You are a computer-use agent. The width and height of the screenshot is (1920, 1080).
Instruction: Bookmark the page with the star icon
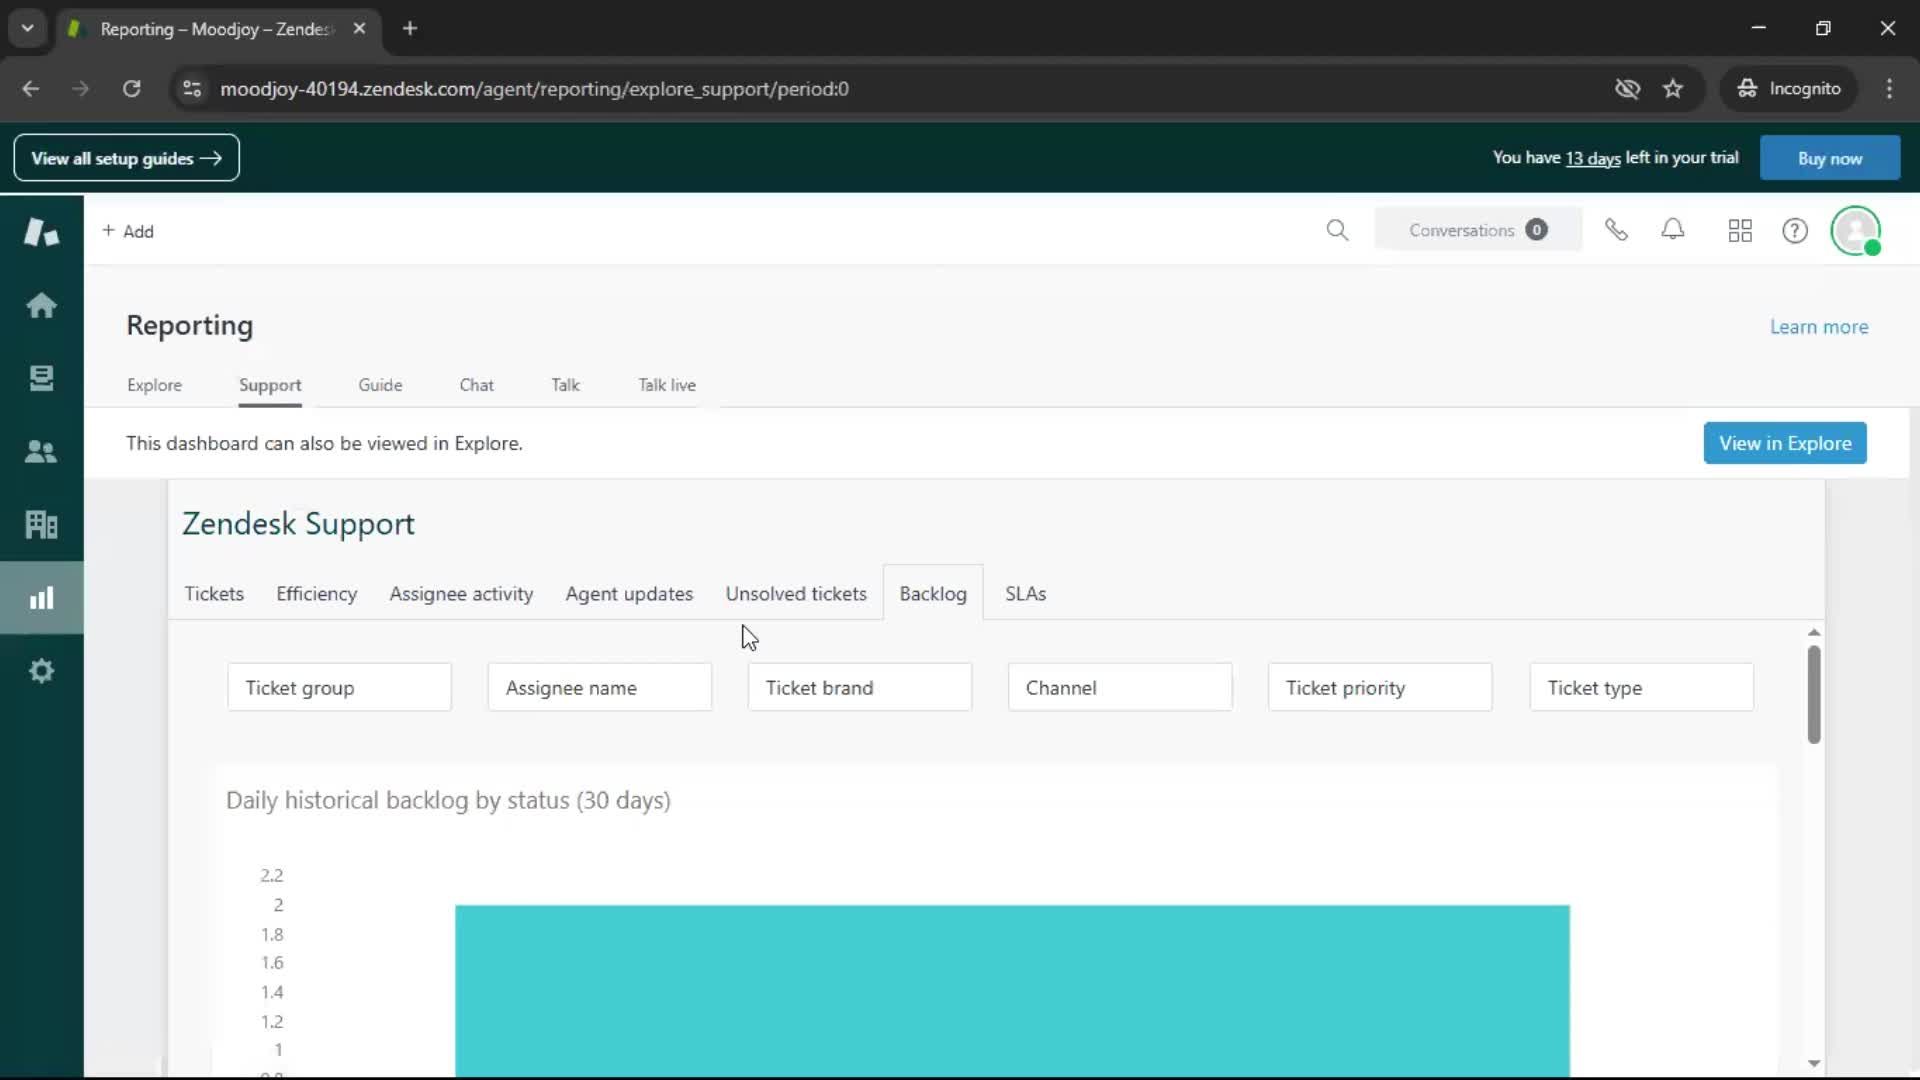pos(1673,89)
